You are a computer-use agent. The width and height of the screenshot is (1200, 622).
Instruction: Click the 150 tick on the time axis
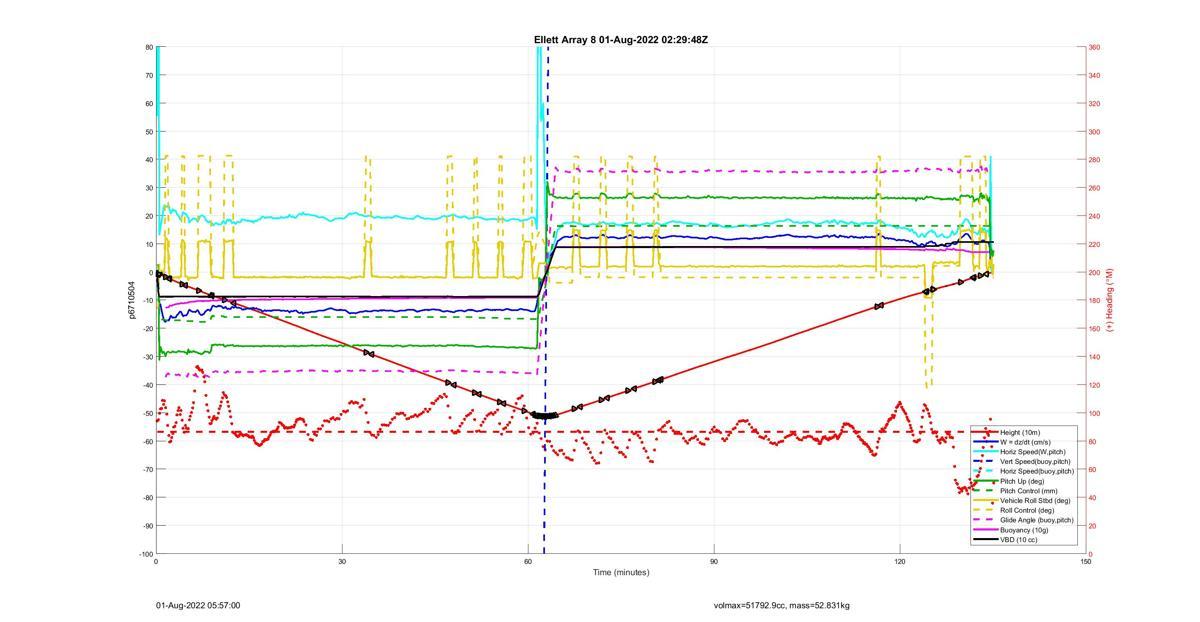point(1086,561)
